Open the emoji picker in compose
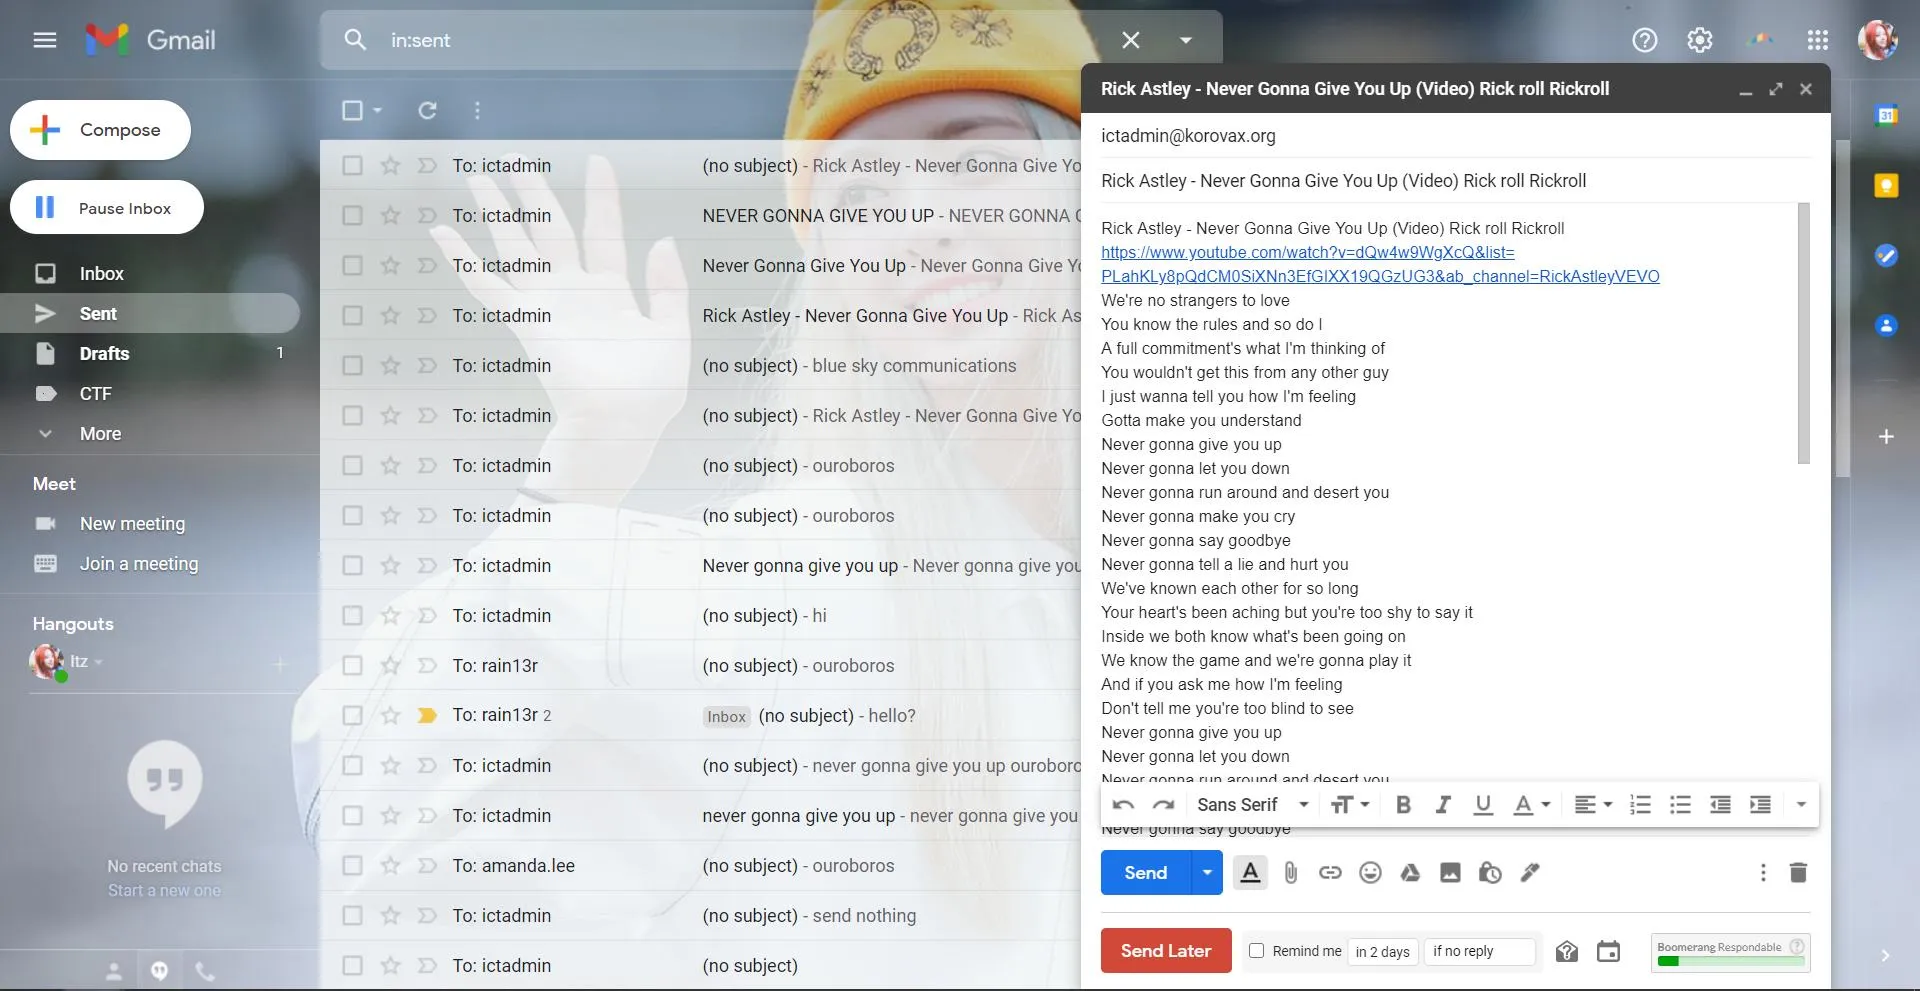The image size is (1920, 991). (x=1370, y=873)
